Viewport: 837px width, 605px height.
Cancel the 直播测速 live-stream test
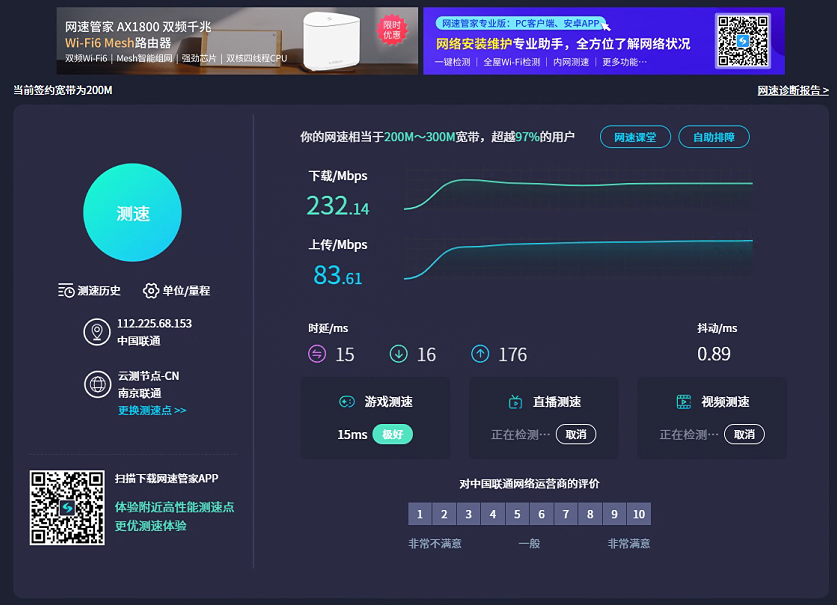coord(576,434)
